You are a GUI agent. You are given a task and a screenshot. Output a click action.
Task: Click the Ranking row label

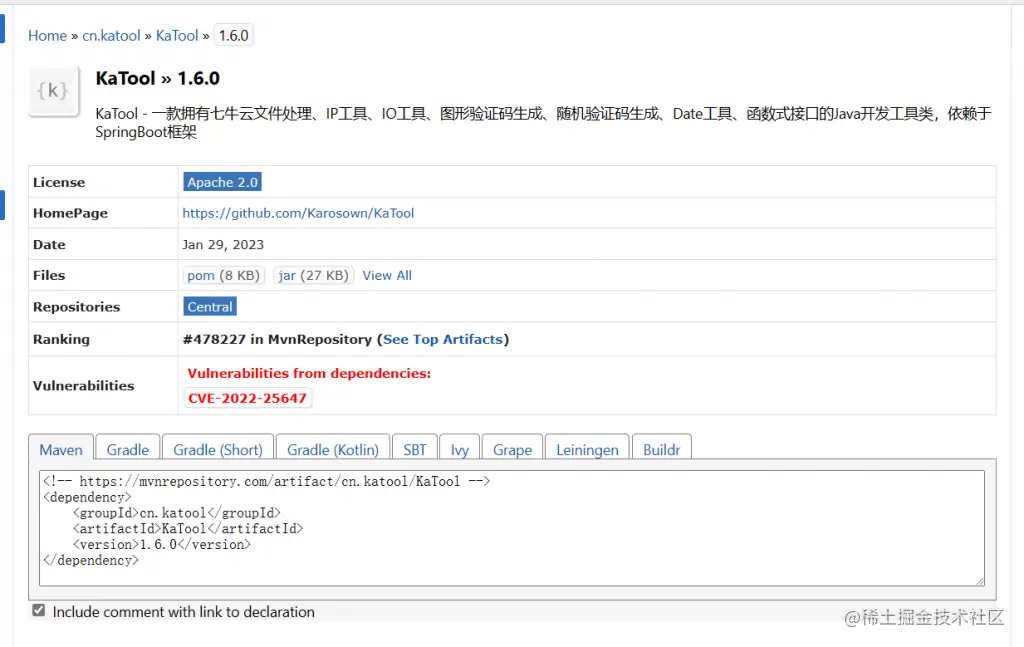point(61,339)
